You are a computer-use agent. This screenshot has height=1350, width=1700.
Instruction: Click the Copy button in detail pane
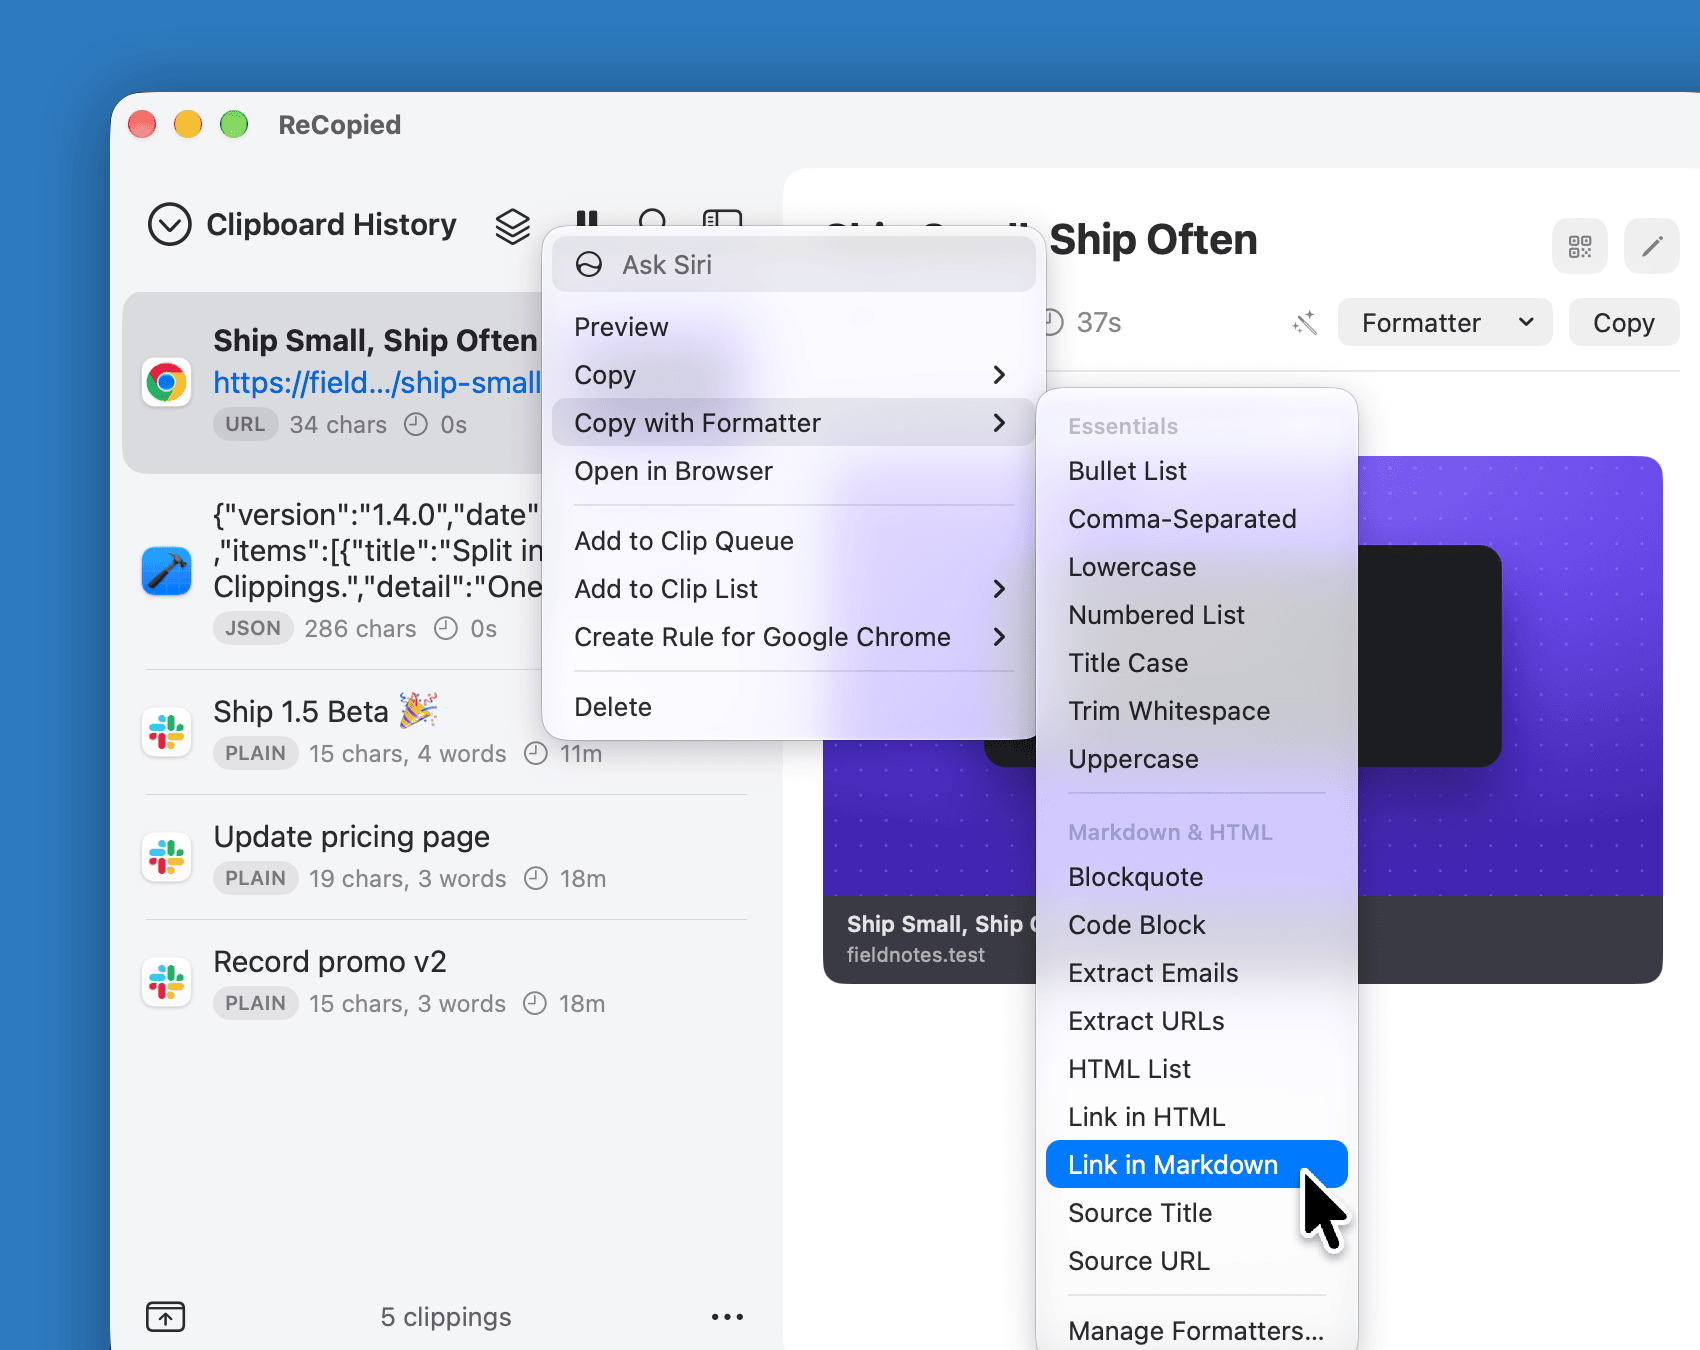coord(1624,323)
